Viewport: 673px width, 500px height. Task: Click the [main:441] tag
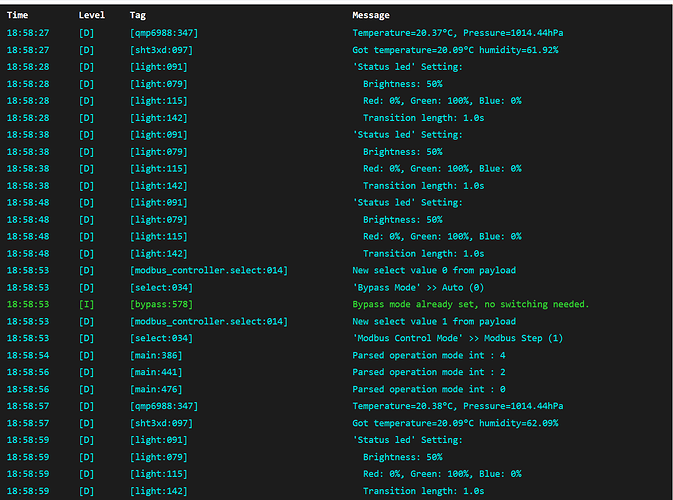point(155,372)
